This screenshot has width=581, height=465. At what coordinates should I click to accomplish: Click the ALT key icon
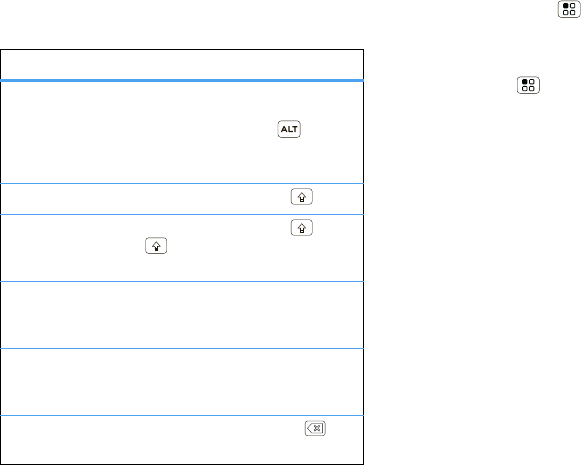click(289, 129)
